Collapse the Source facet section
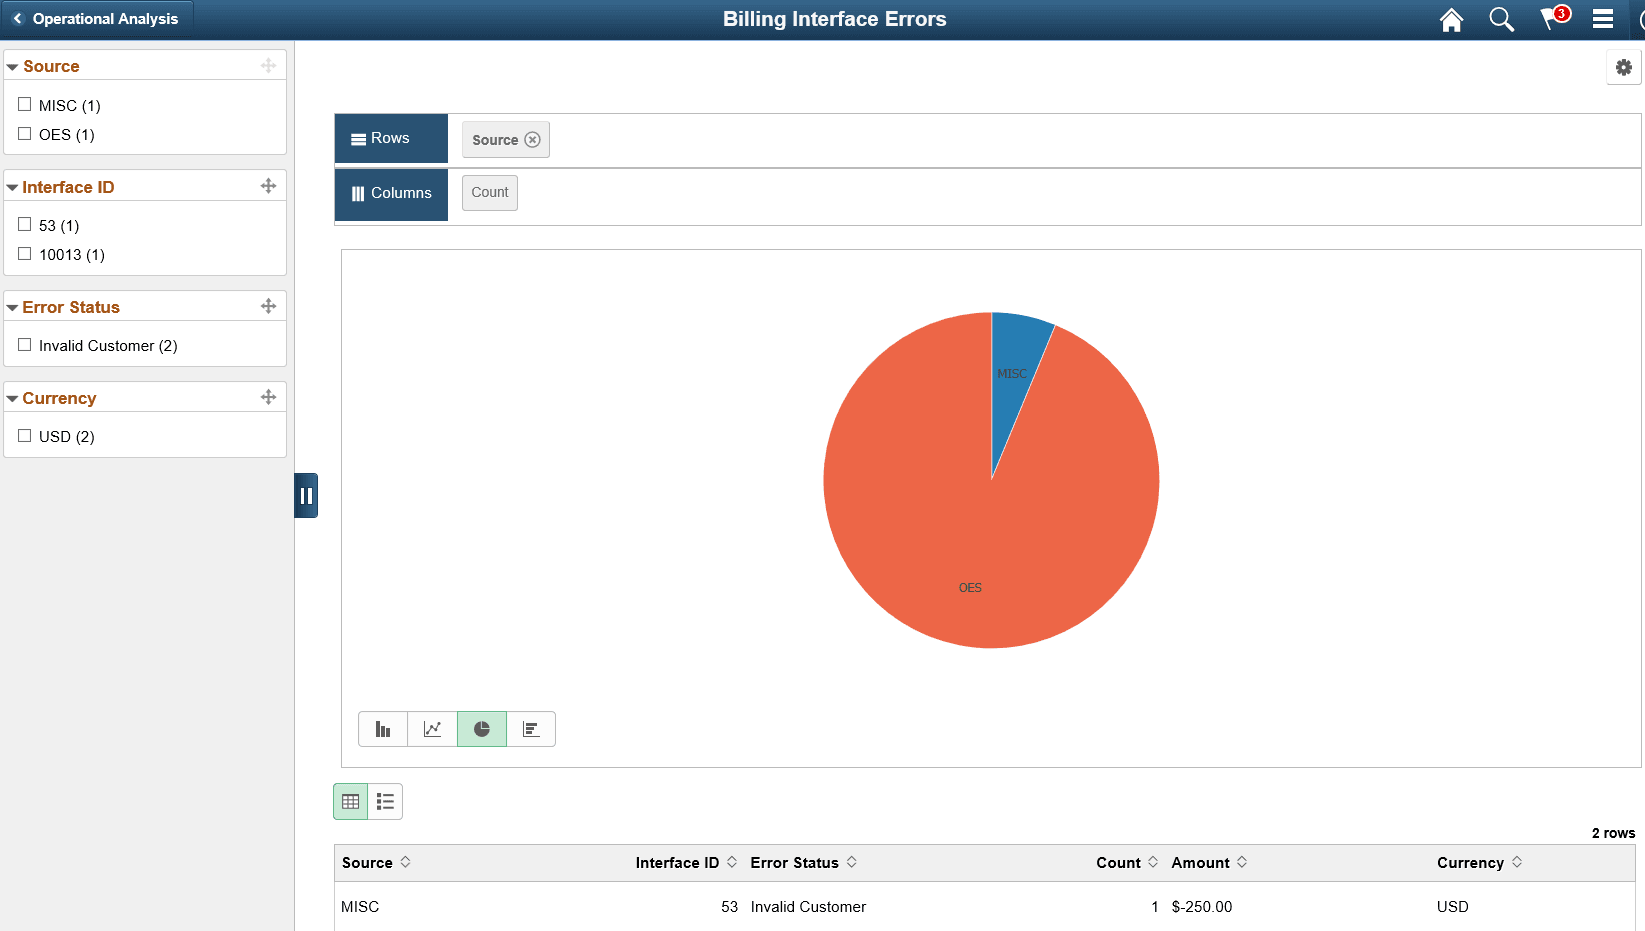 (12, 66)
